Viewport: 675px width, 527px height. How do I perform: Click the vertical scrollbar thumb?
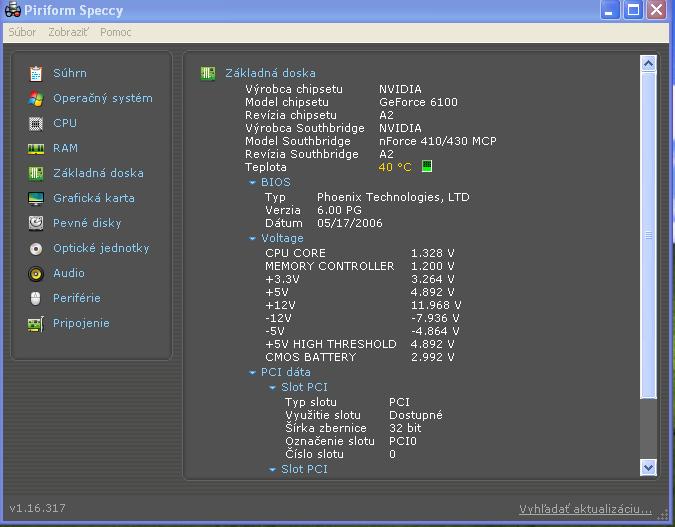pyautogui.click(x=648, y=236)
